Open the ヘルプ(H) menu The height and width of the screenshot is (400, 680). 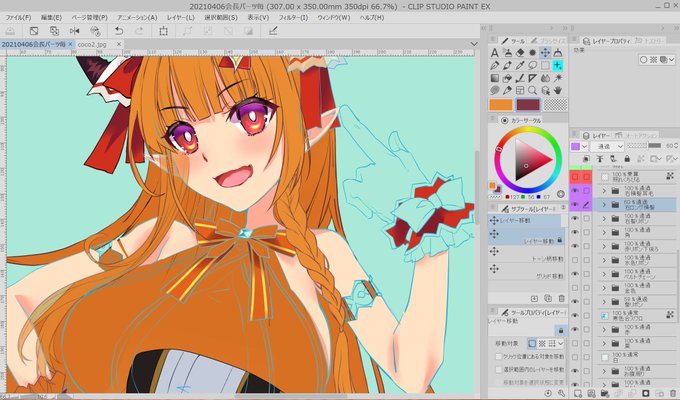point(372,18)
